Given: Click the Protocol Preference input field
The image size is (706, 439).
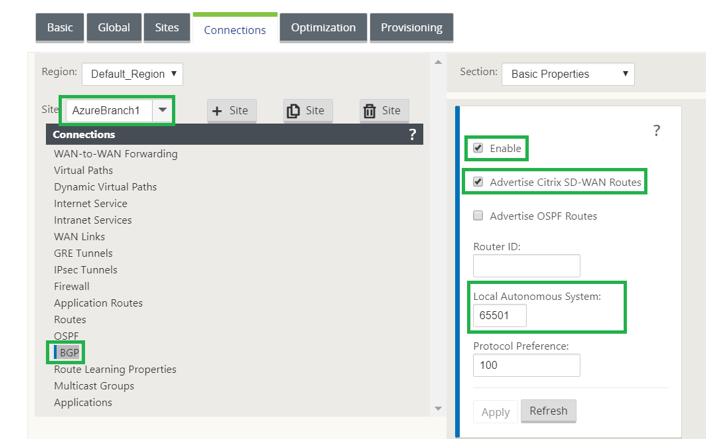Looking at the screenshot, I should tap(526, 365).
